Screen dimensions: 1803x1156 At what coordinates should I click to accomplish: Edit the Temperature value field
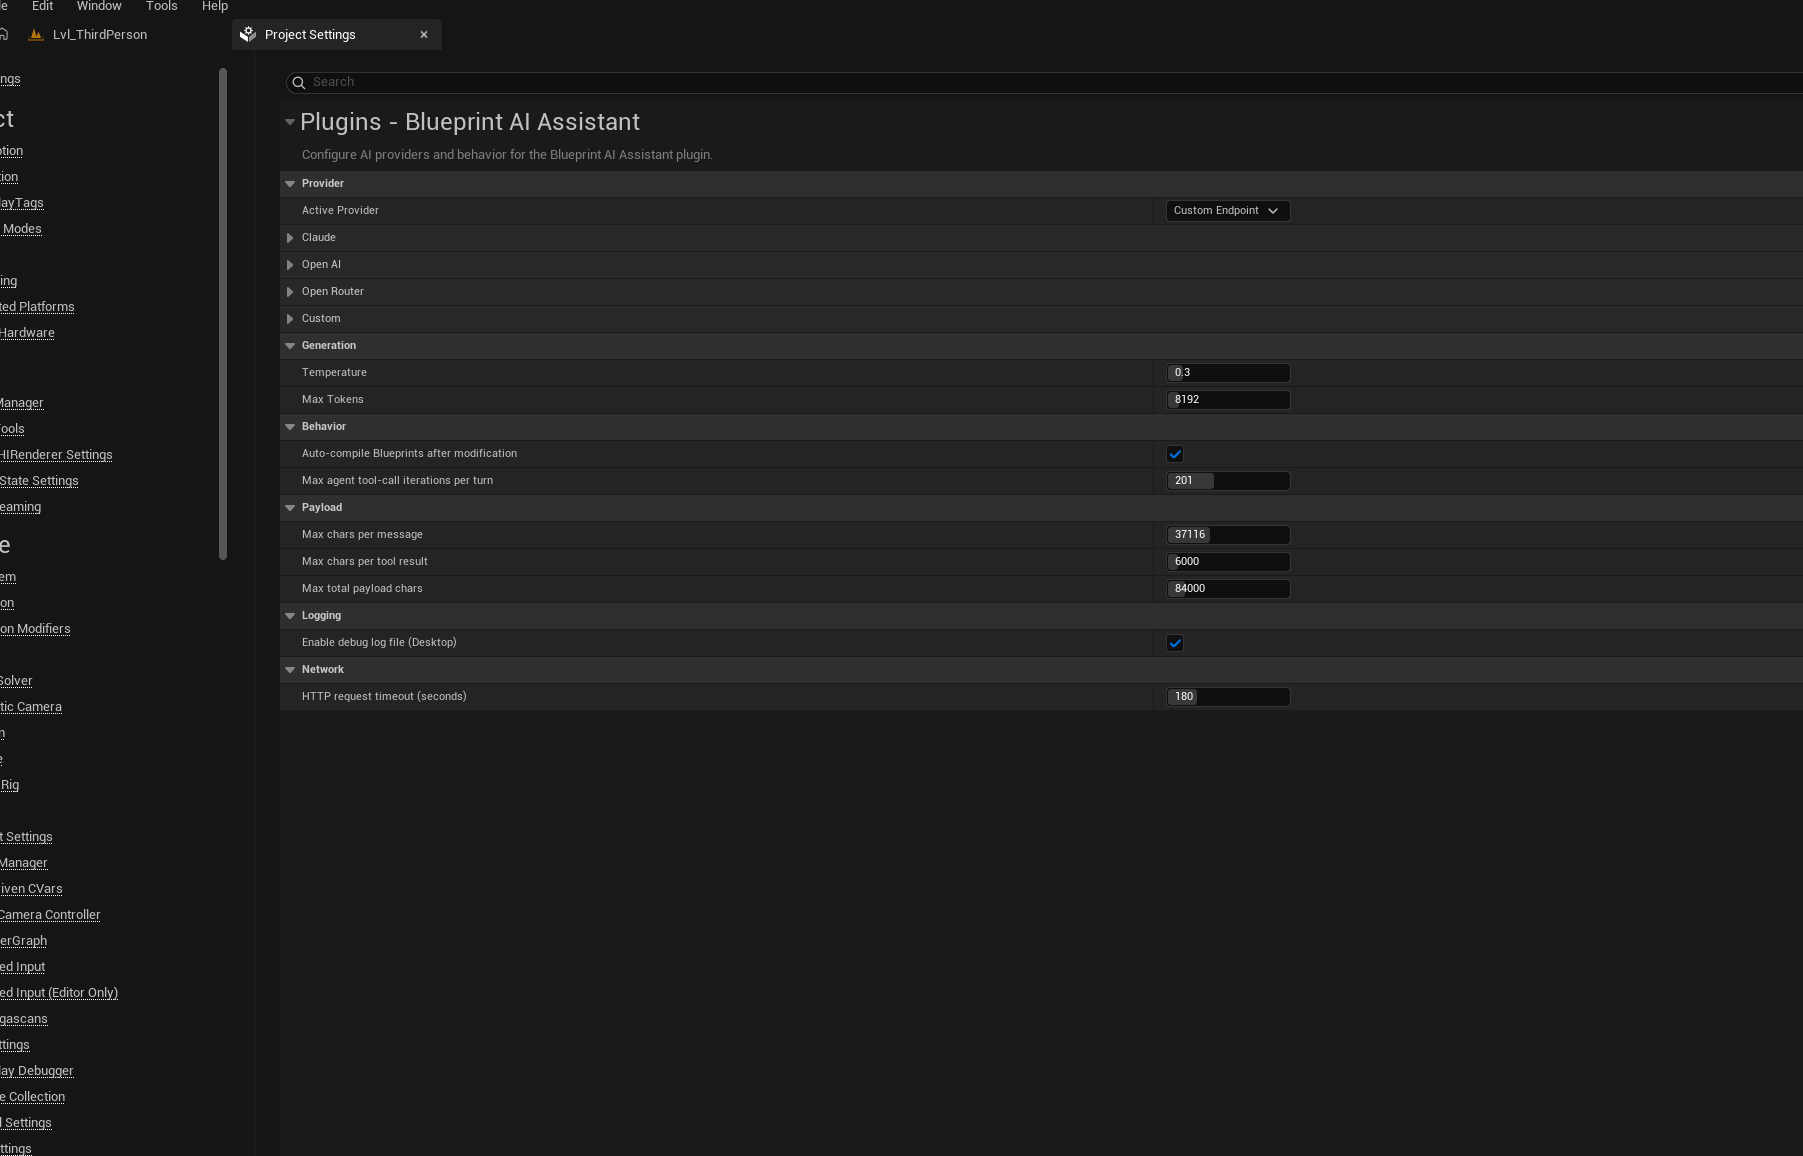click(x=1228, y=372)
